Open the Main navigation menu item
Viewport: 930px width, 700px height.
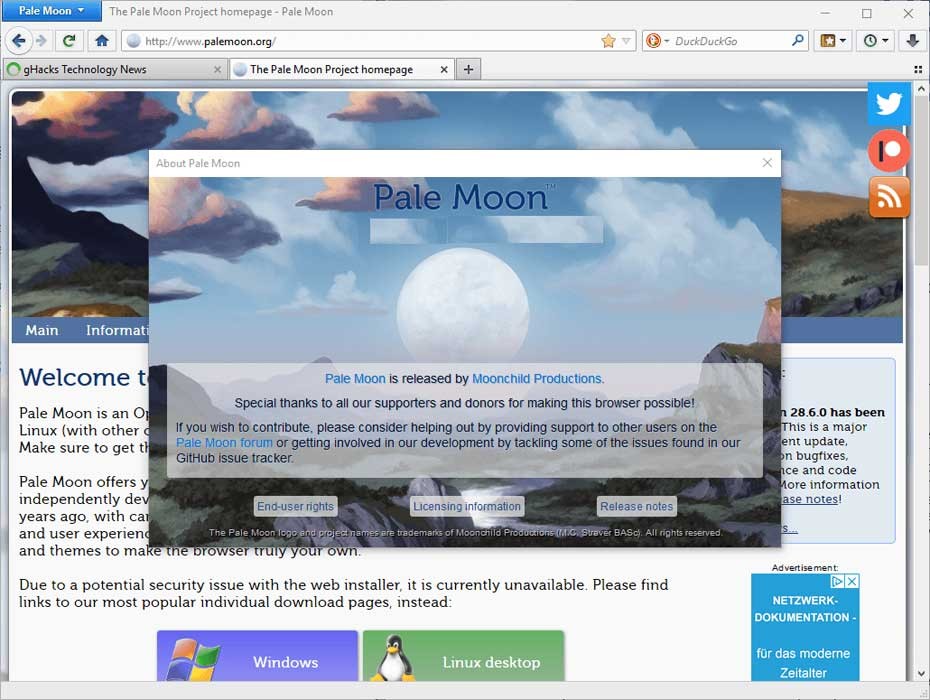coord(42,330)
